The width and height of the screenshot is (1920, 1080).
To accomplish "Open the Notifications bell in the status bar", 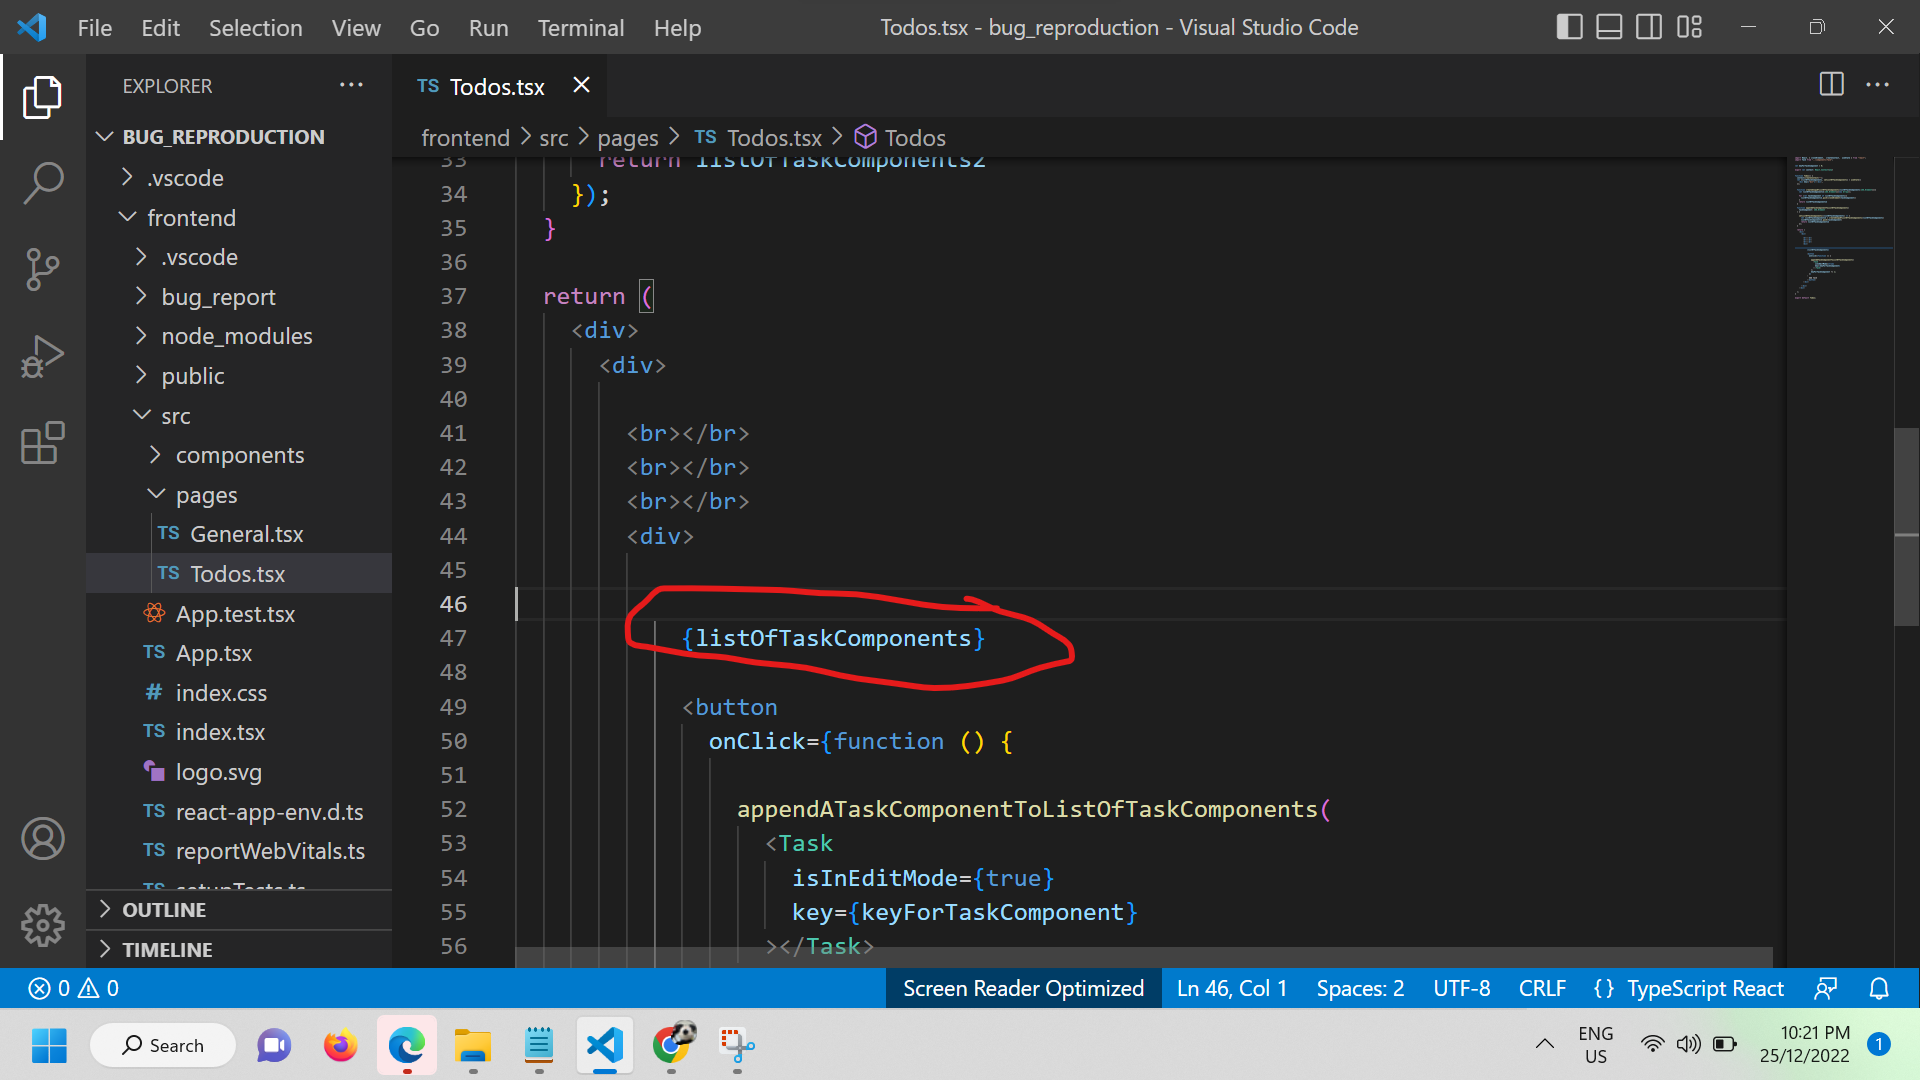I will [1879, 988].
